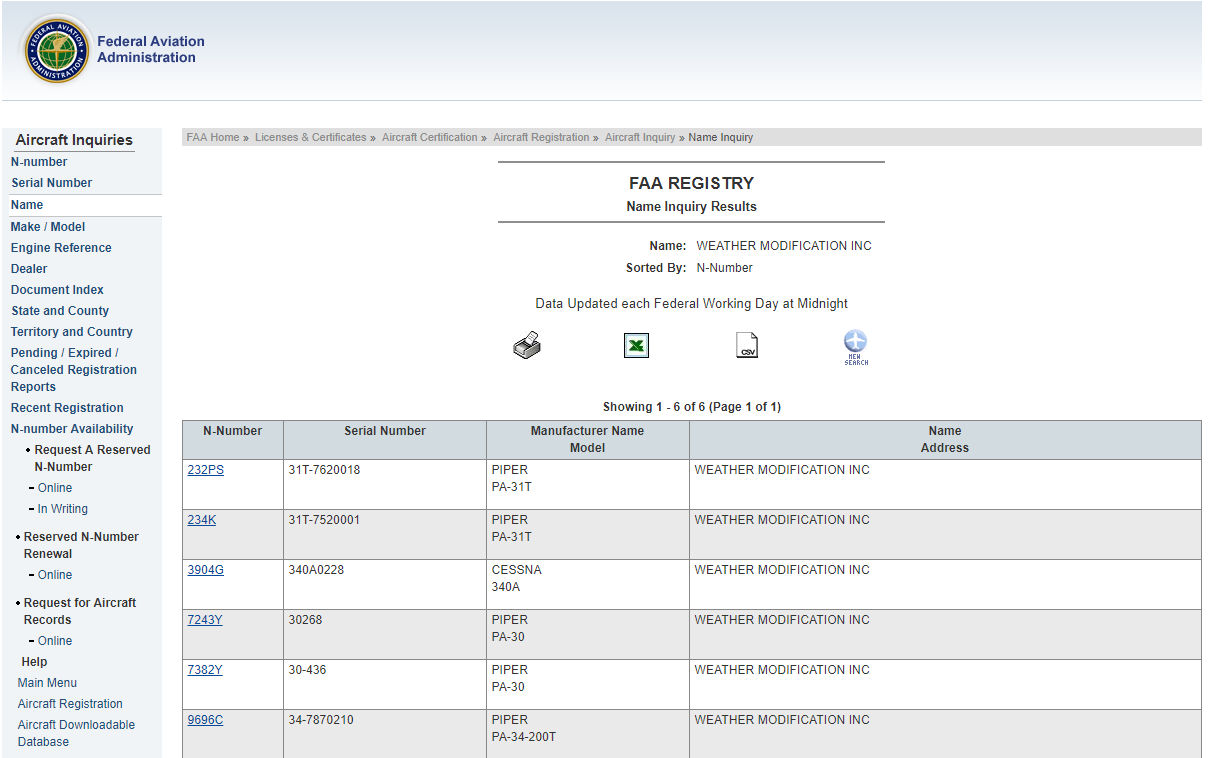This screenshot has width=1208, height=758.
Task: Go to FAA Home breadcrumb
Action: point(213,137)
